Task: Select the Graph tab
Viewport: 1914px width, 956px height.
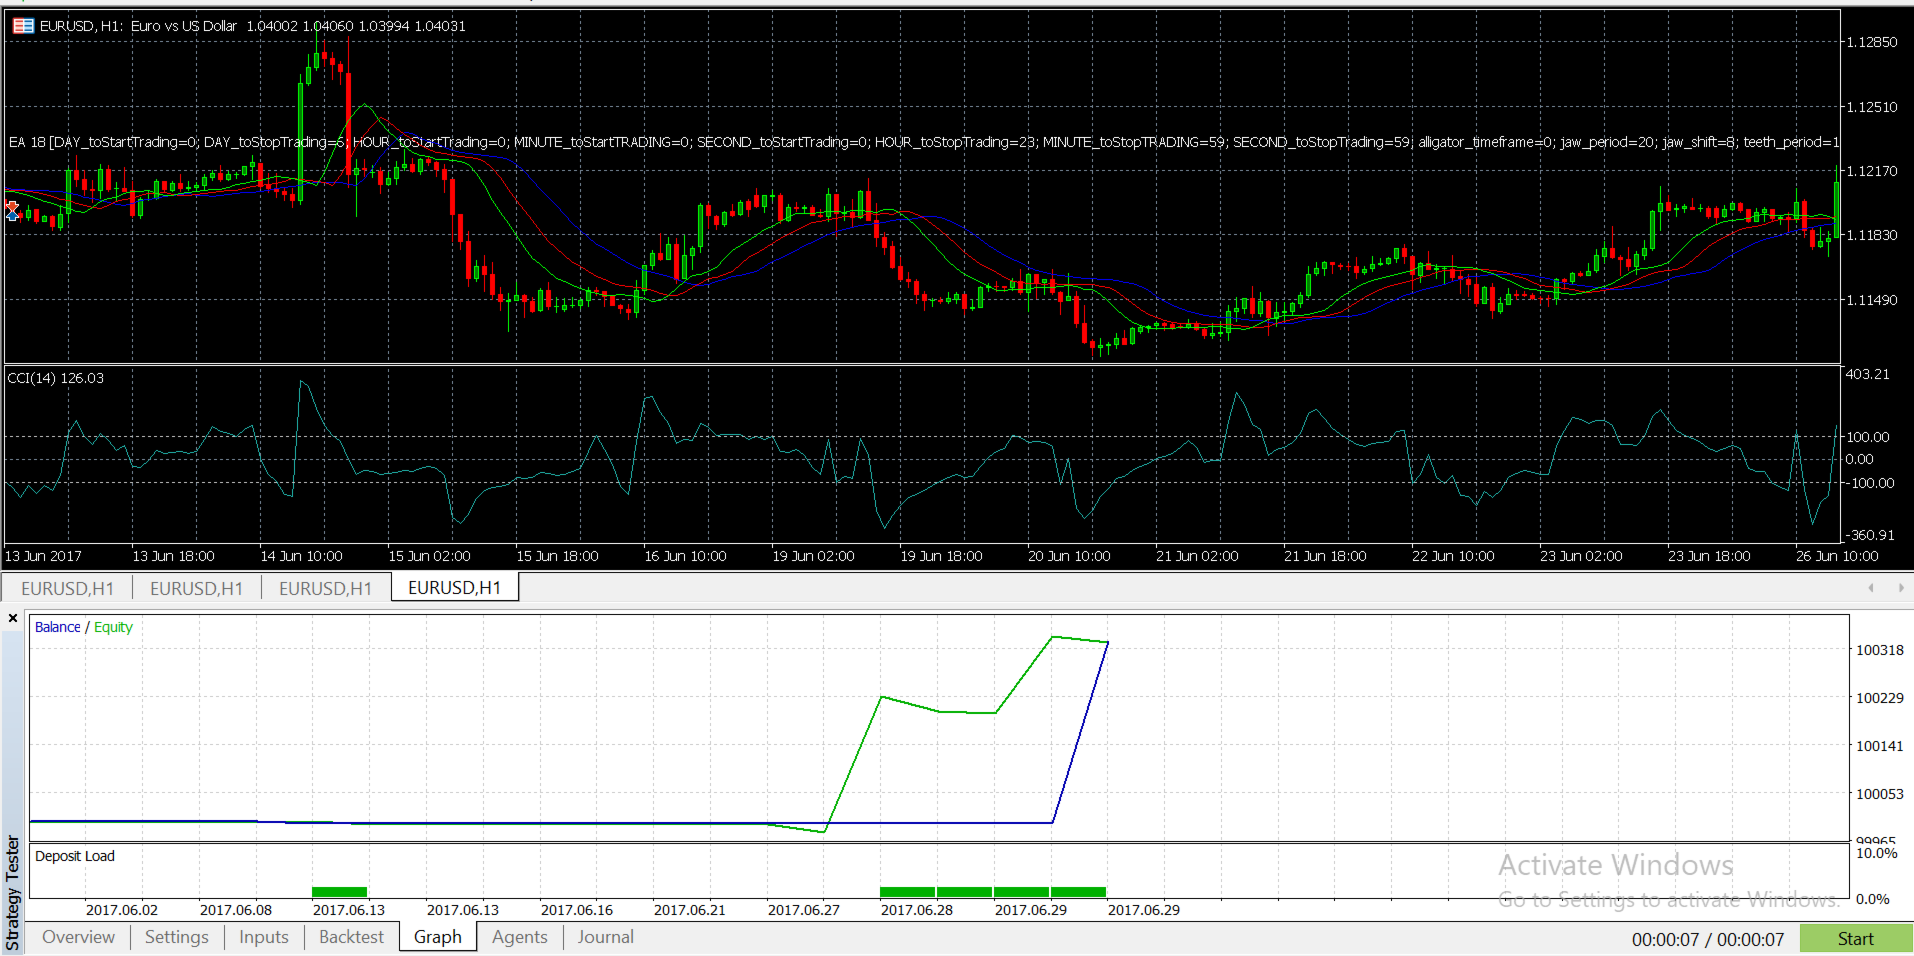Action: pos(438,937)
